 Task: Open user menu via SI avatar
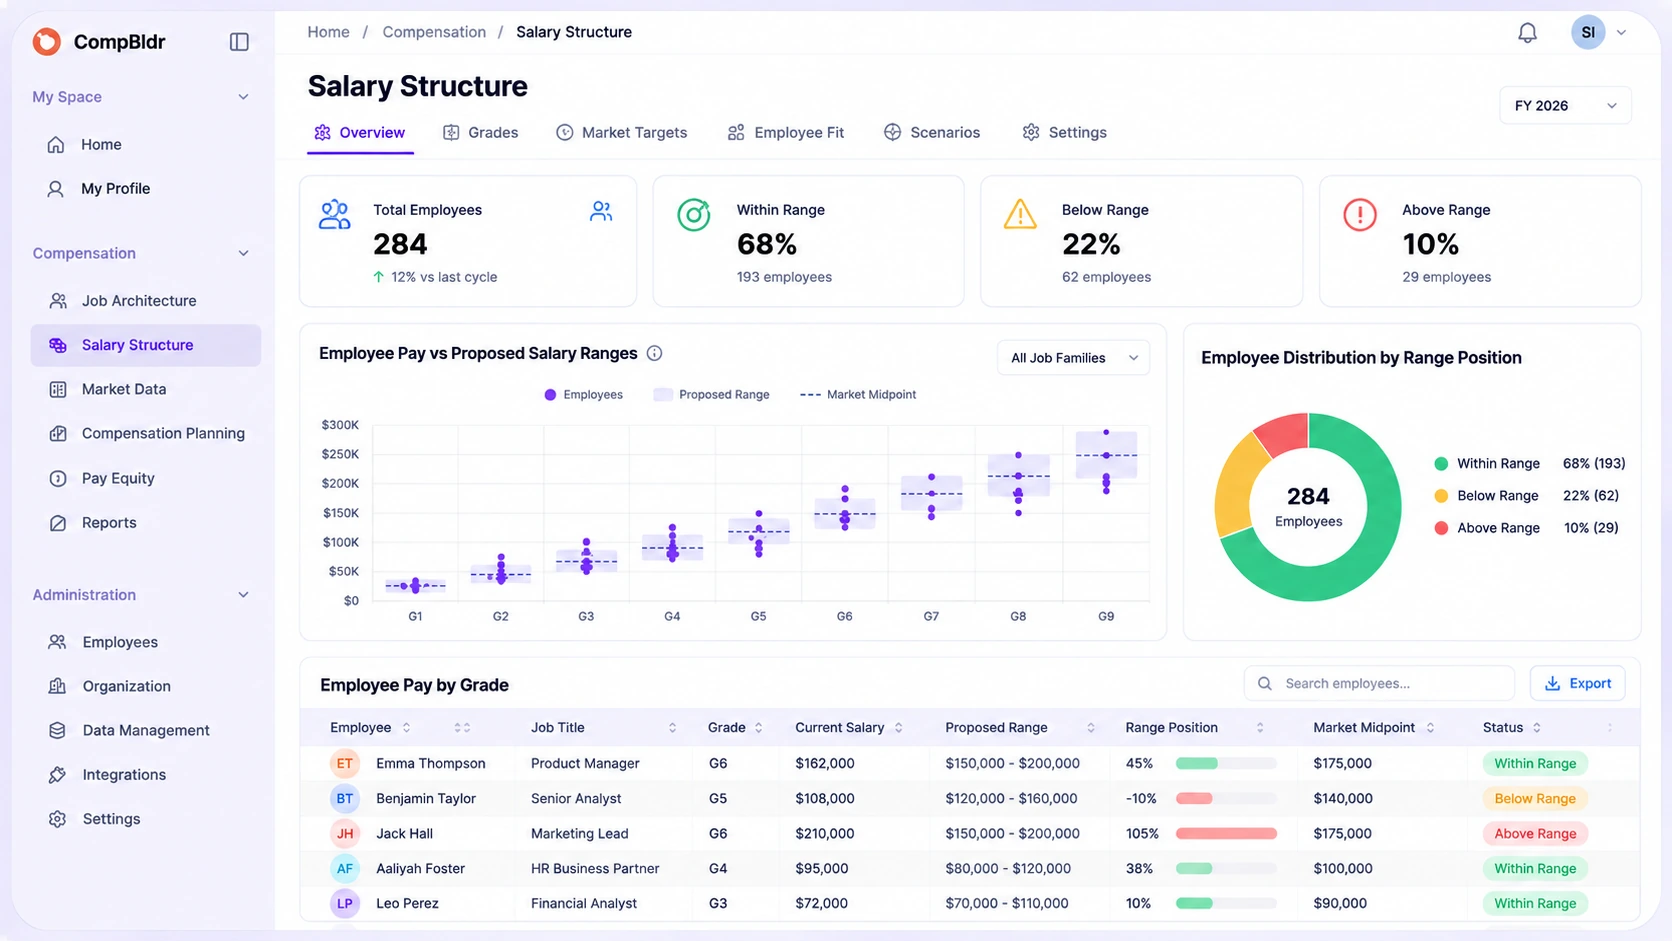[x=1588, y=32]
